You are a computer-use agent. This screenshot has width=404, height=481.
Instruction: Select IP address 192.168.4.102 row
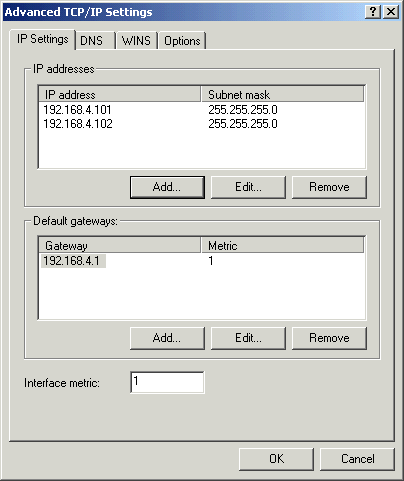pyautogui.click(x=202, y=124)
